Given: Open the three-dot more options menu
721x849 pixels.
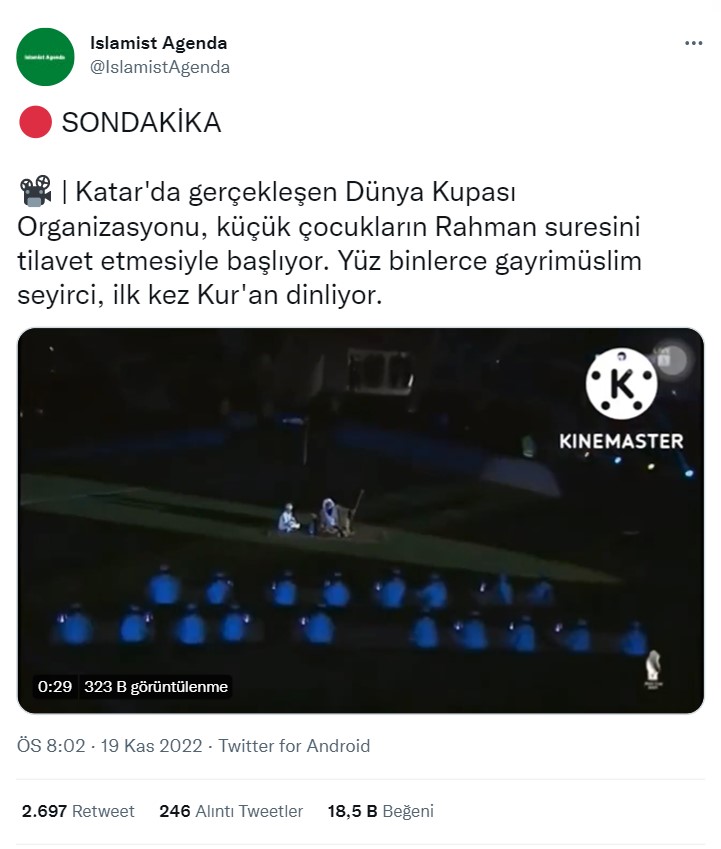Looking at the screenshot, I should click(693, 43).
